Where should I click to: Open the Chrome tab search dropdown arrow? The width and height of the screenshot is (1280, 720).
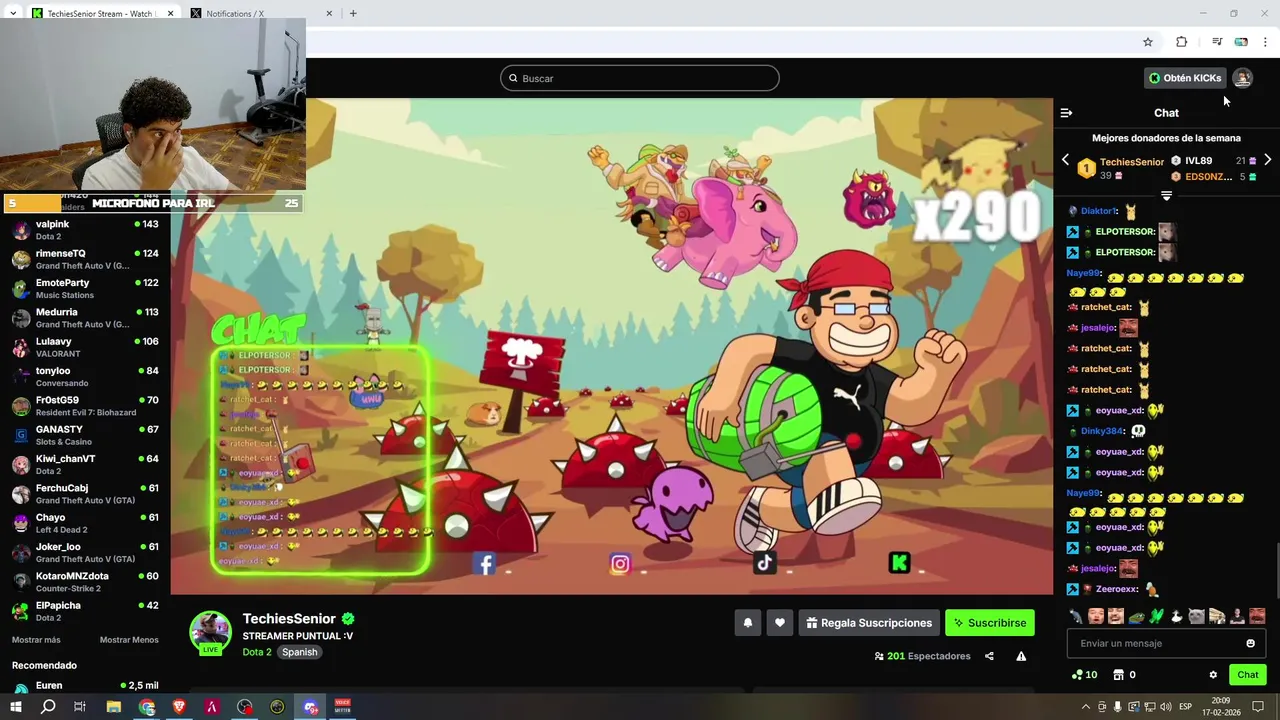[x=12, y=13]
